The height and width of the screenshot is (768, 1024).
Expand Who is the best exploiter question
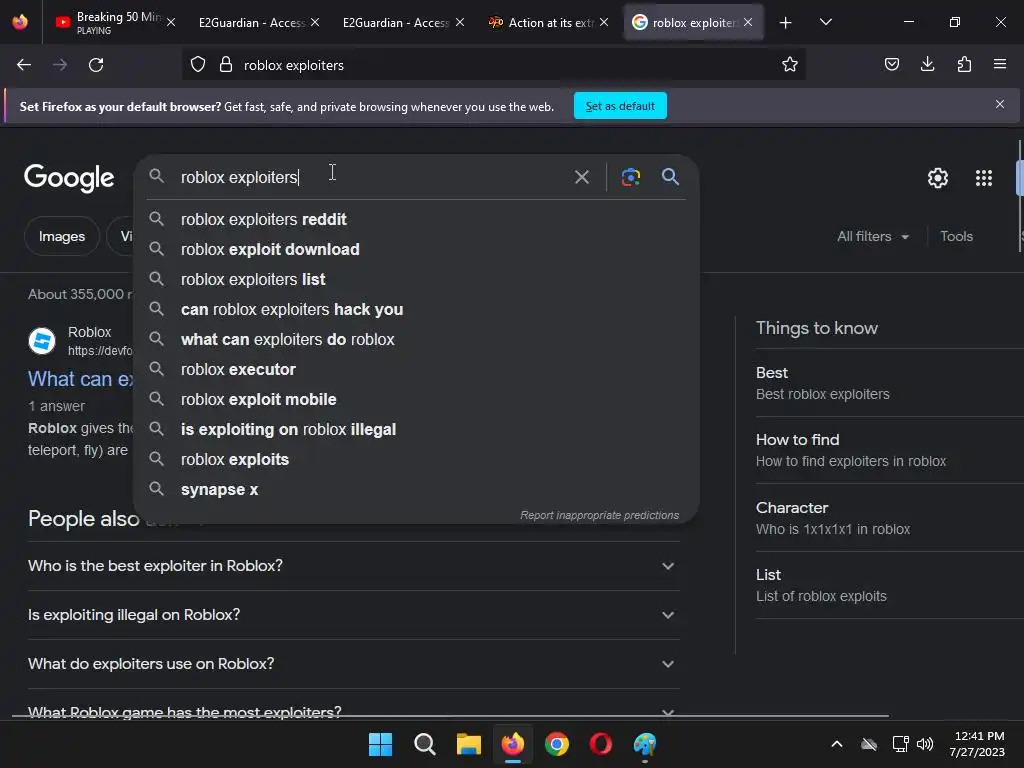[353, 566]
